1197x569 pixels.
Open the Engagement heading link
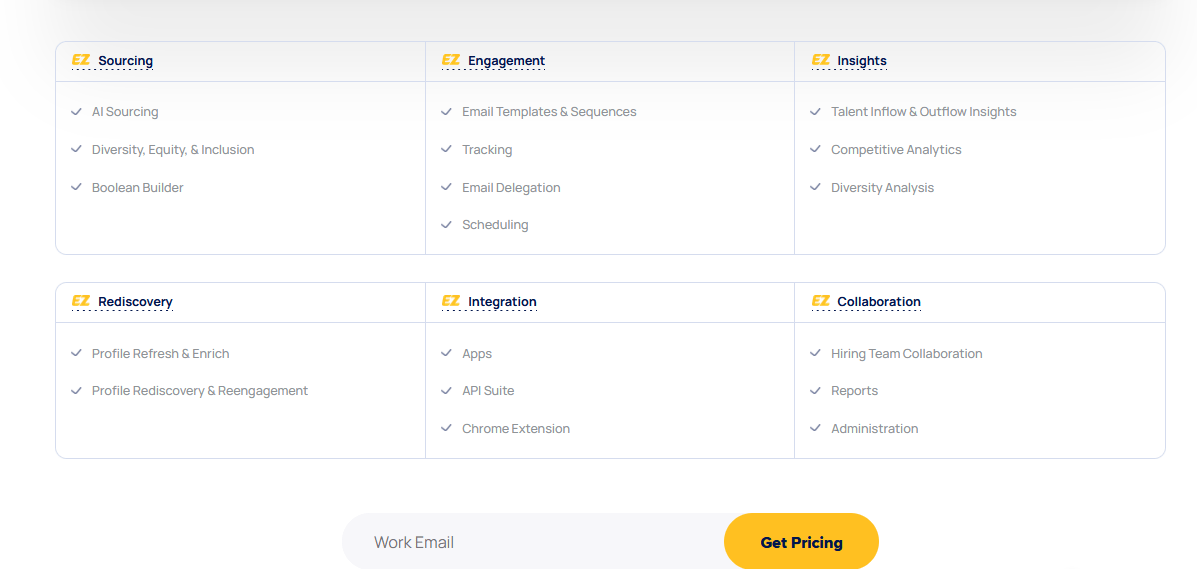pyautogui.click(x=506, y=60)
